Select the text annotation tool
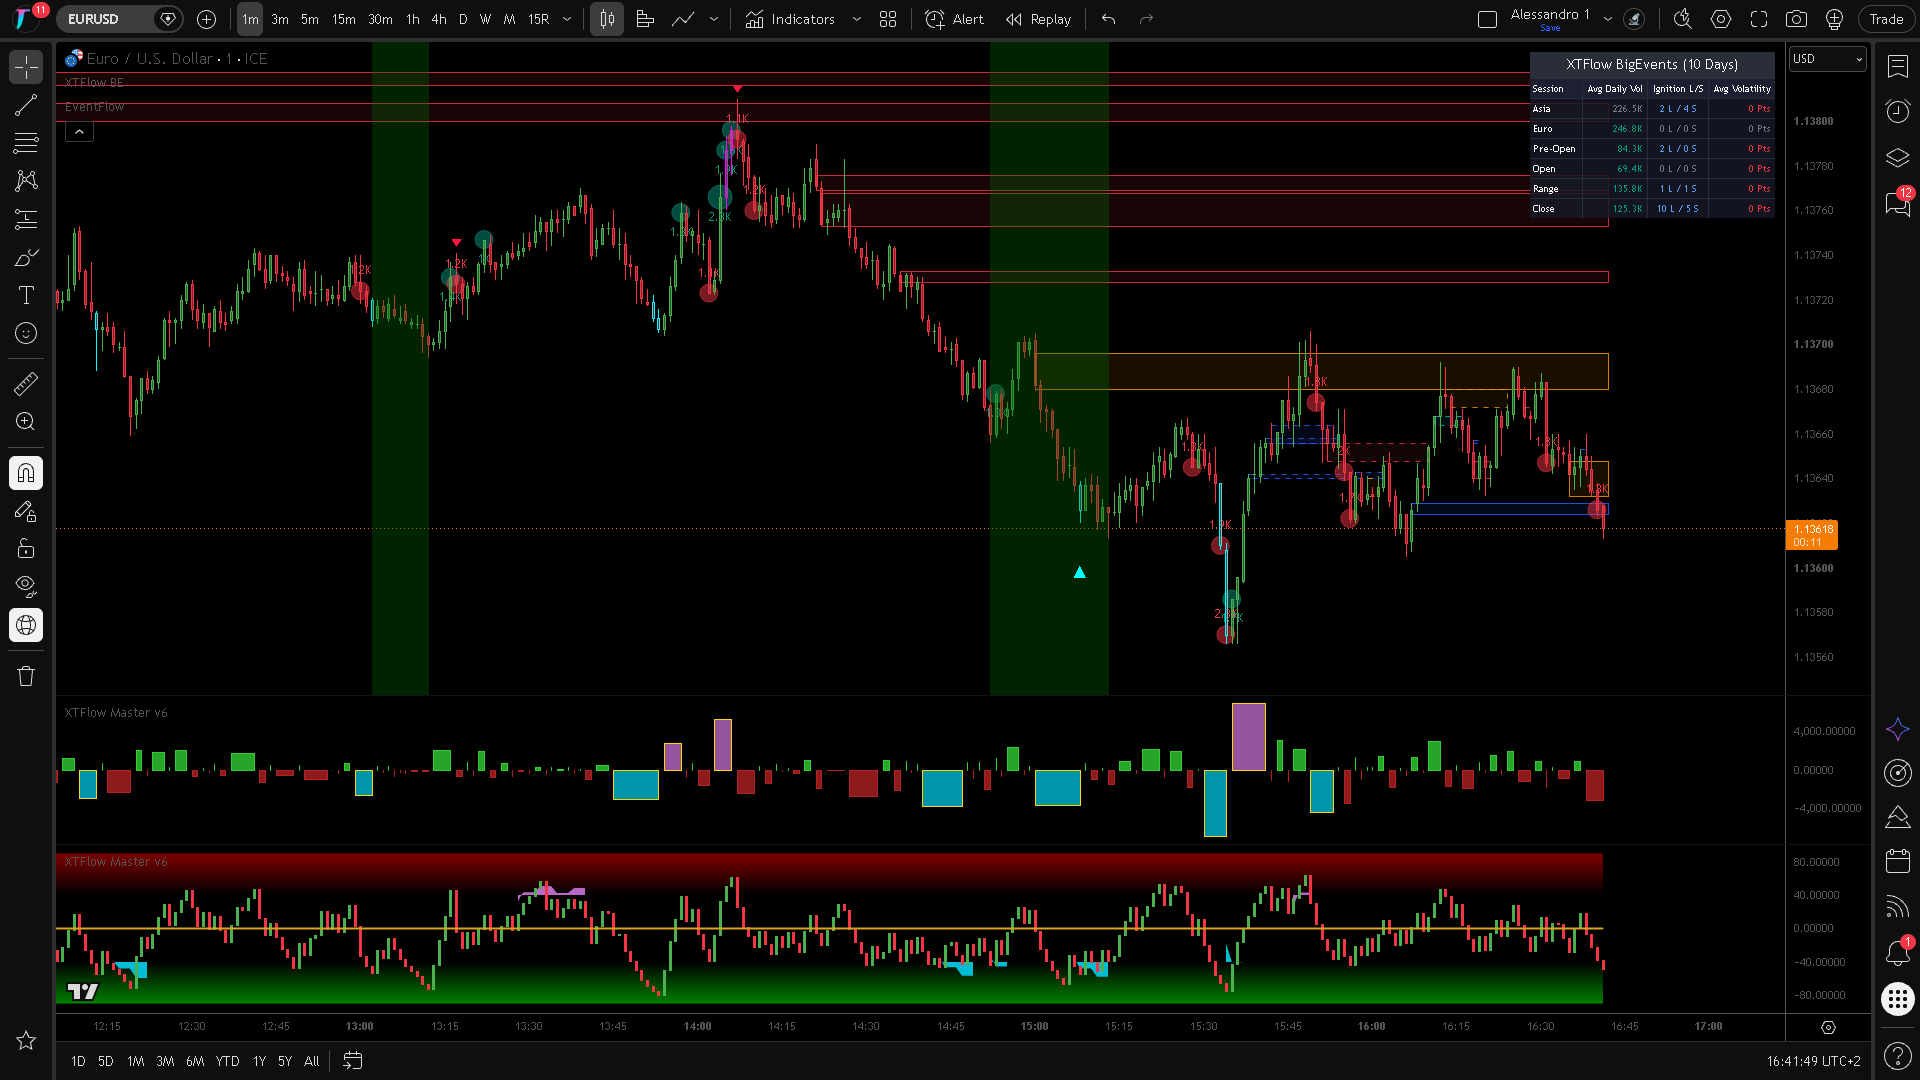 (x=26, y=295)
